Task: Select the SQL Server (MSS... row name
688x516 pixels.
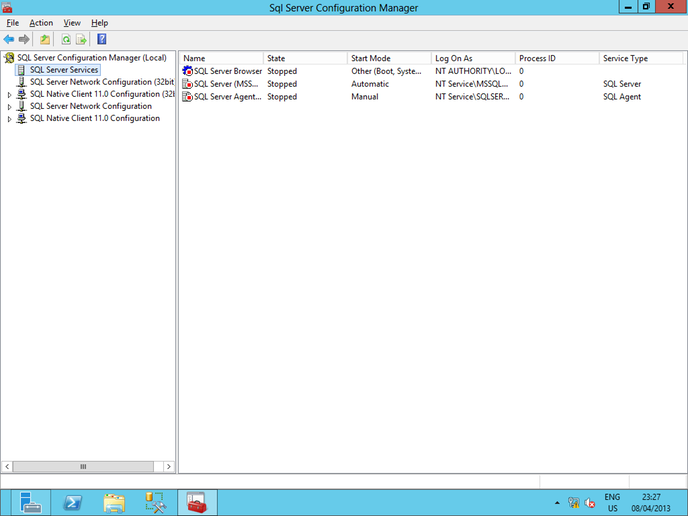Action: click(x=226, y=84)
